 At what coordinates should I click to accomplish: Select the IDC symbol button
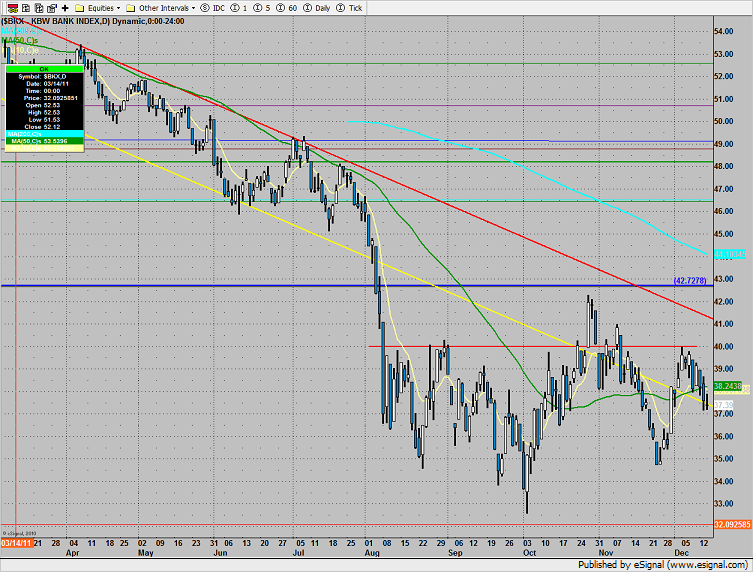213,8
